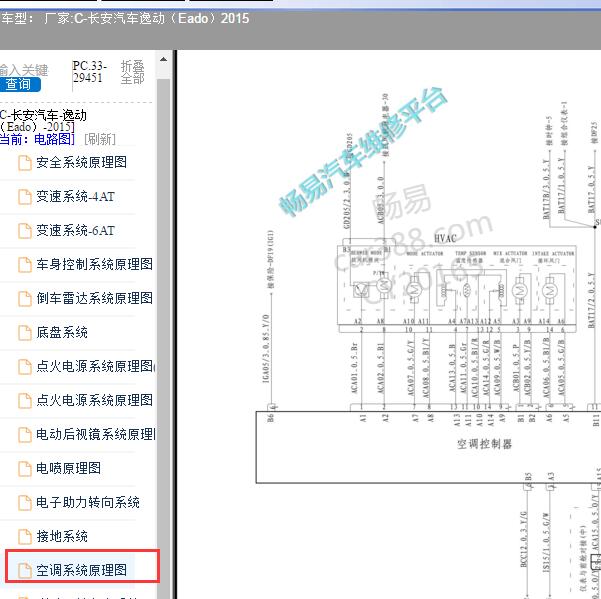
Task: Click file icon beside 变速系统-6AT
Action: pyautogui.click(x=25, y=231)
